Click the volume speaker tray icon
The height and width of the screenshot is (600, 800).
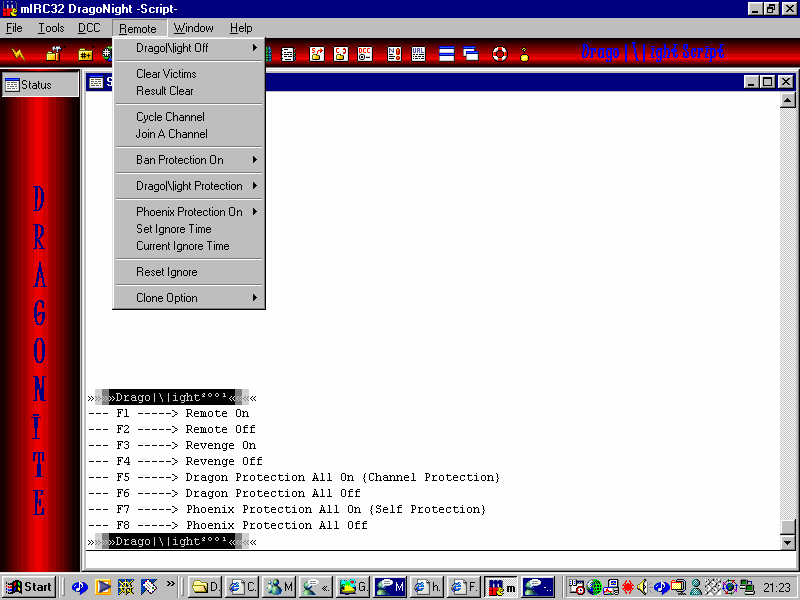643,587
